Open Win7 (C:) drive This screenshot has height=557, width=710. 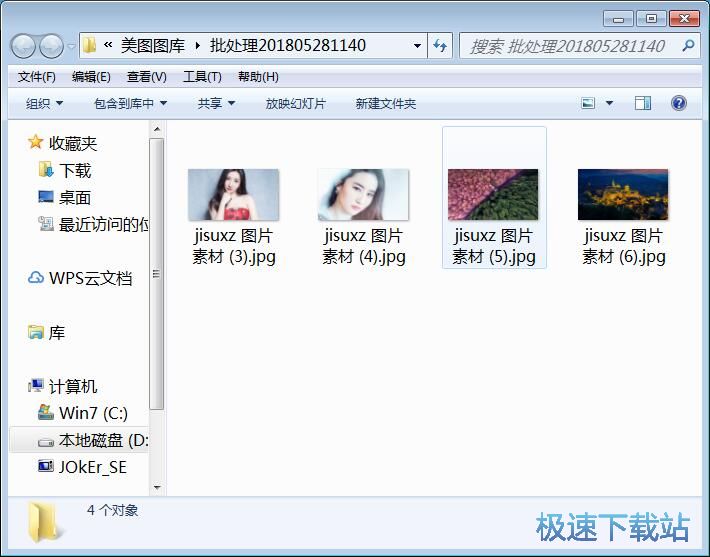[93, 413]
